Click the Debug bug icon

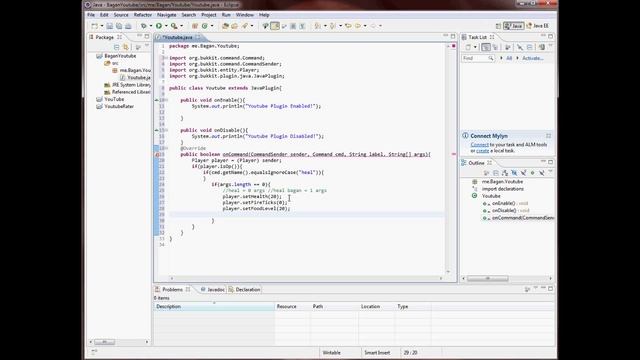pyautogui.click(x=144, y=26)
